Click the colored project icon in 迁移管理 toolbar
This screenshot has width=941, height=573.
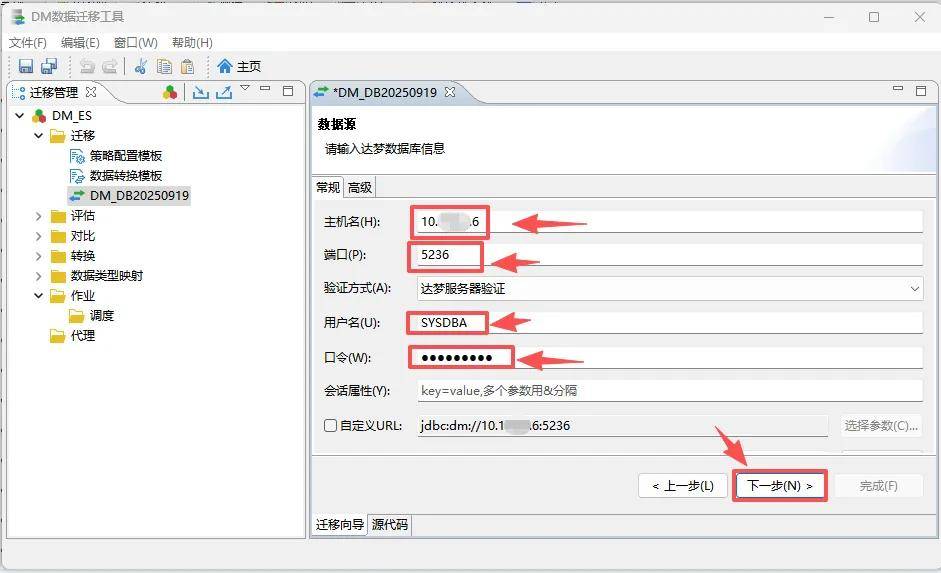pyautogui.click(x=170, y=92)
